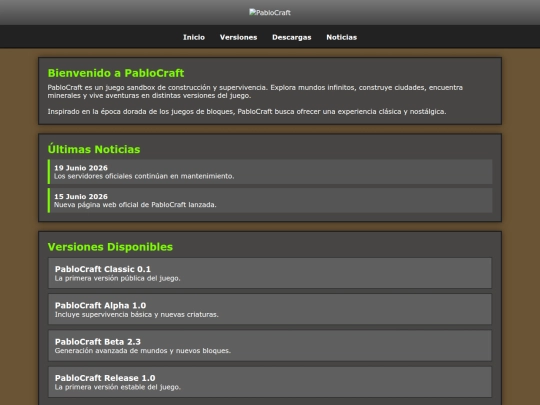Screen dimensions: 540x405
Task: Select the 'PabloCraft Release 1.0' version title
Action: (x=105, y=378)
